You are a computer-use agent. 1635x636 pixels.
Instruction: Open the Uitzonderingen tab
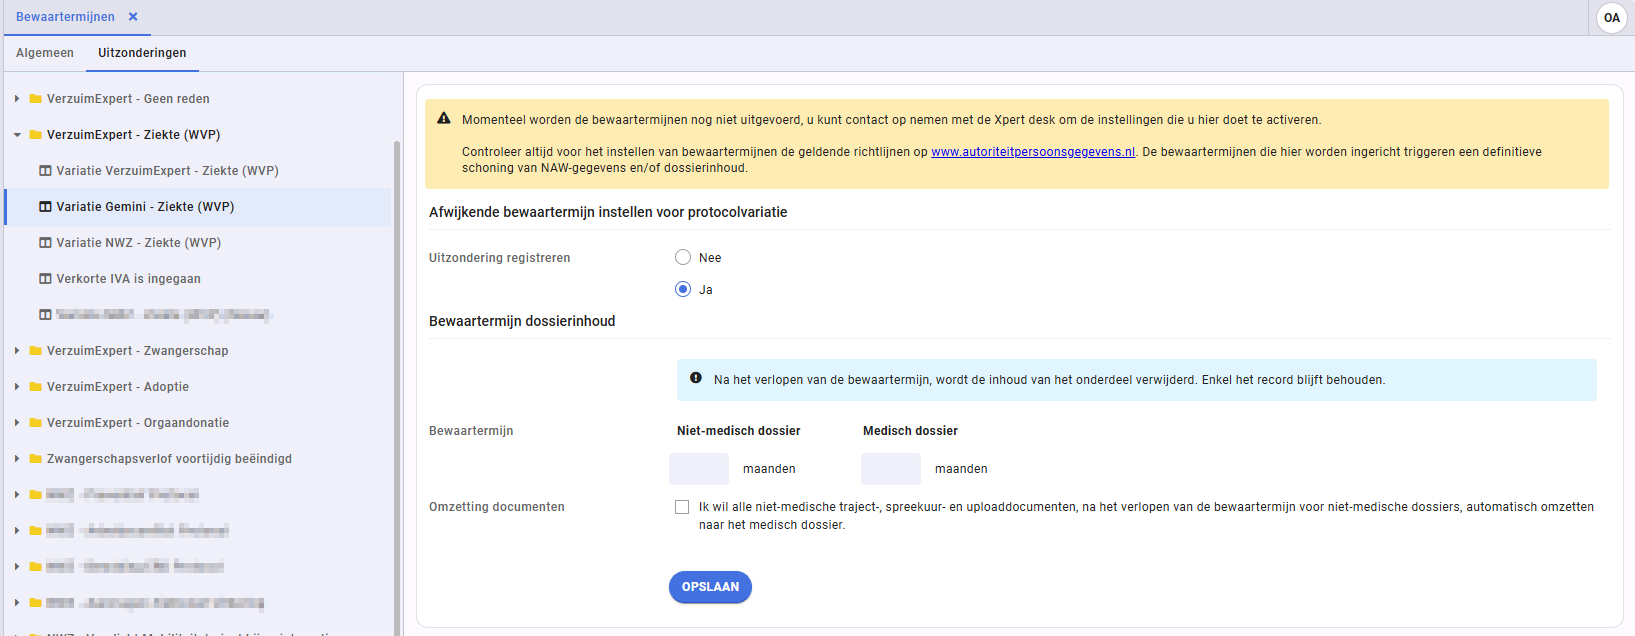tap(142, 53)
